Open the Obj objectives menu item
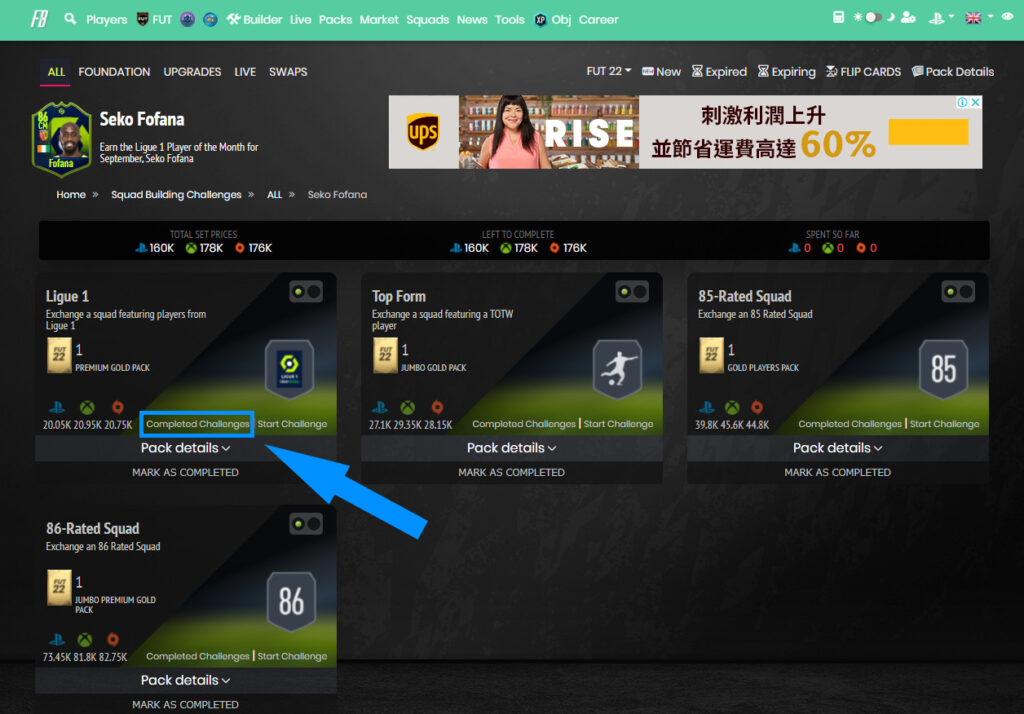The width and height of the screenshot is (1024, 714). 552,20
